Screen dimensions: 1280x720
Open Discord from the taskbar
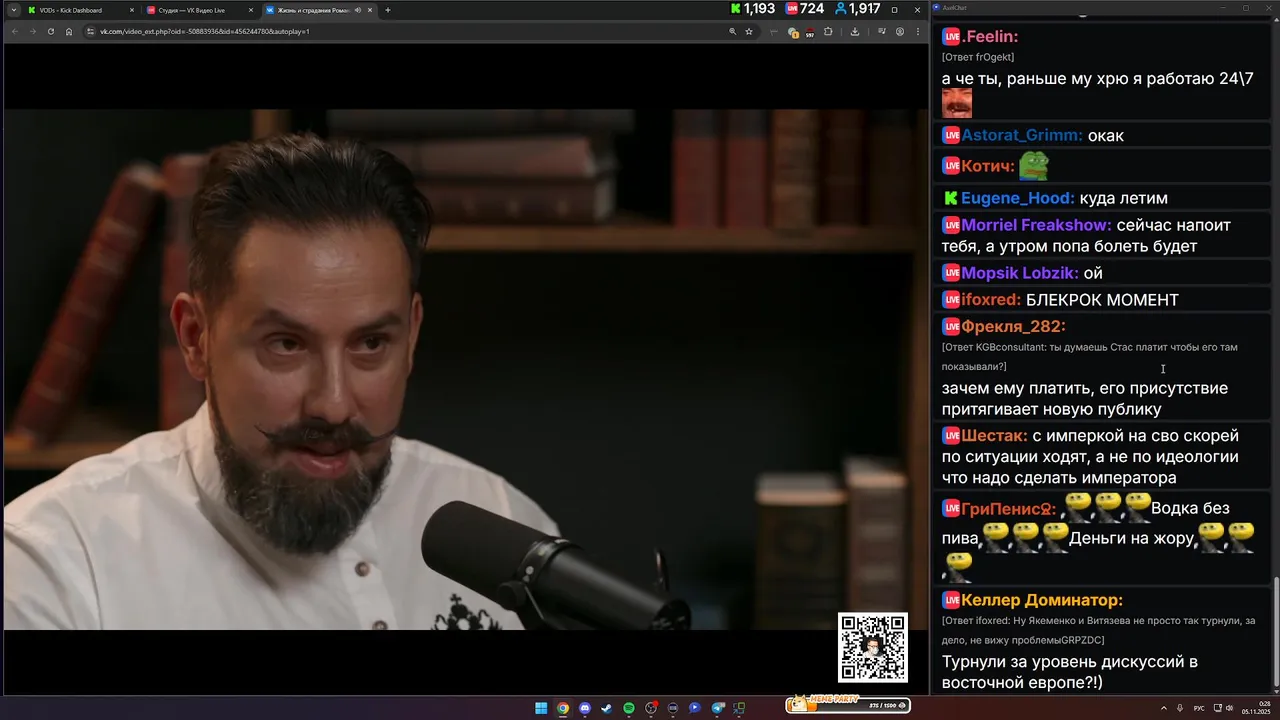coord(585,708)
